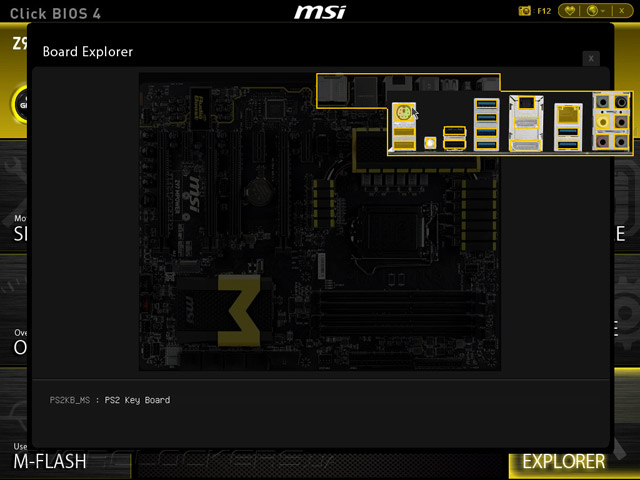This screenshot has width=640, height=480.
Task: Click the round CMOS battery on the board
Action: point(258,192)
